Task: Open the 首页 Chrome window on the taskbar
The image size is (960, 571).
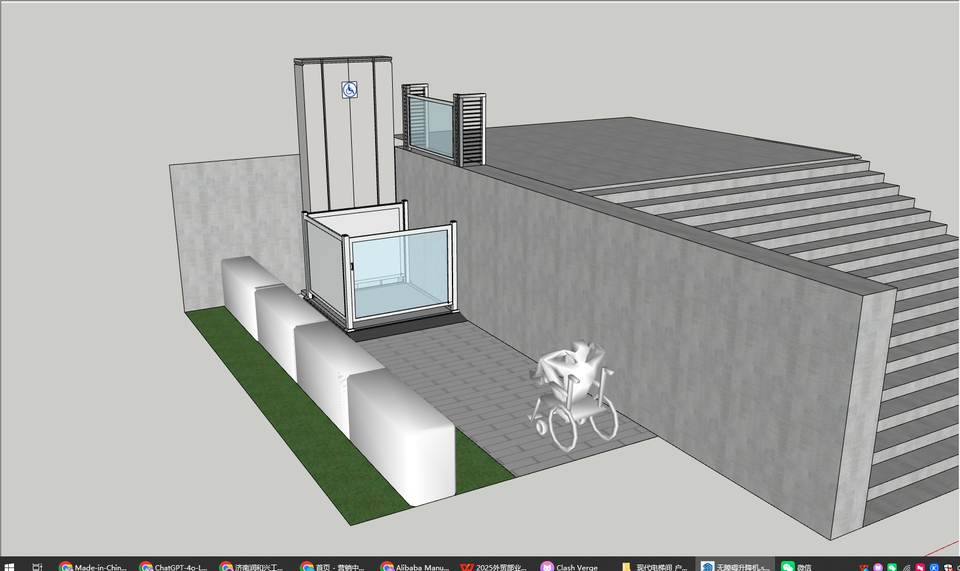Action: [334, 567]
